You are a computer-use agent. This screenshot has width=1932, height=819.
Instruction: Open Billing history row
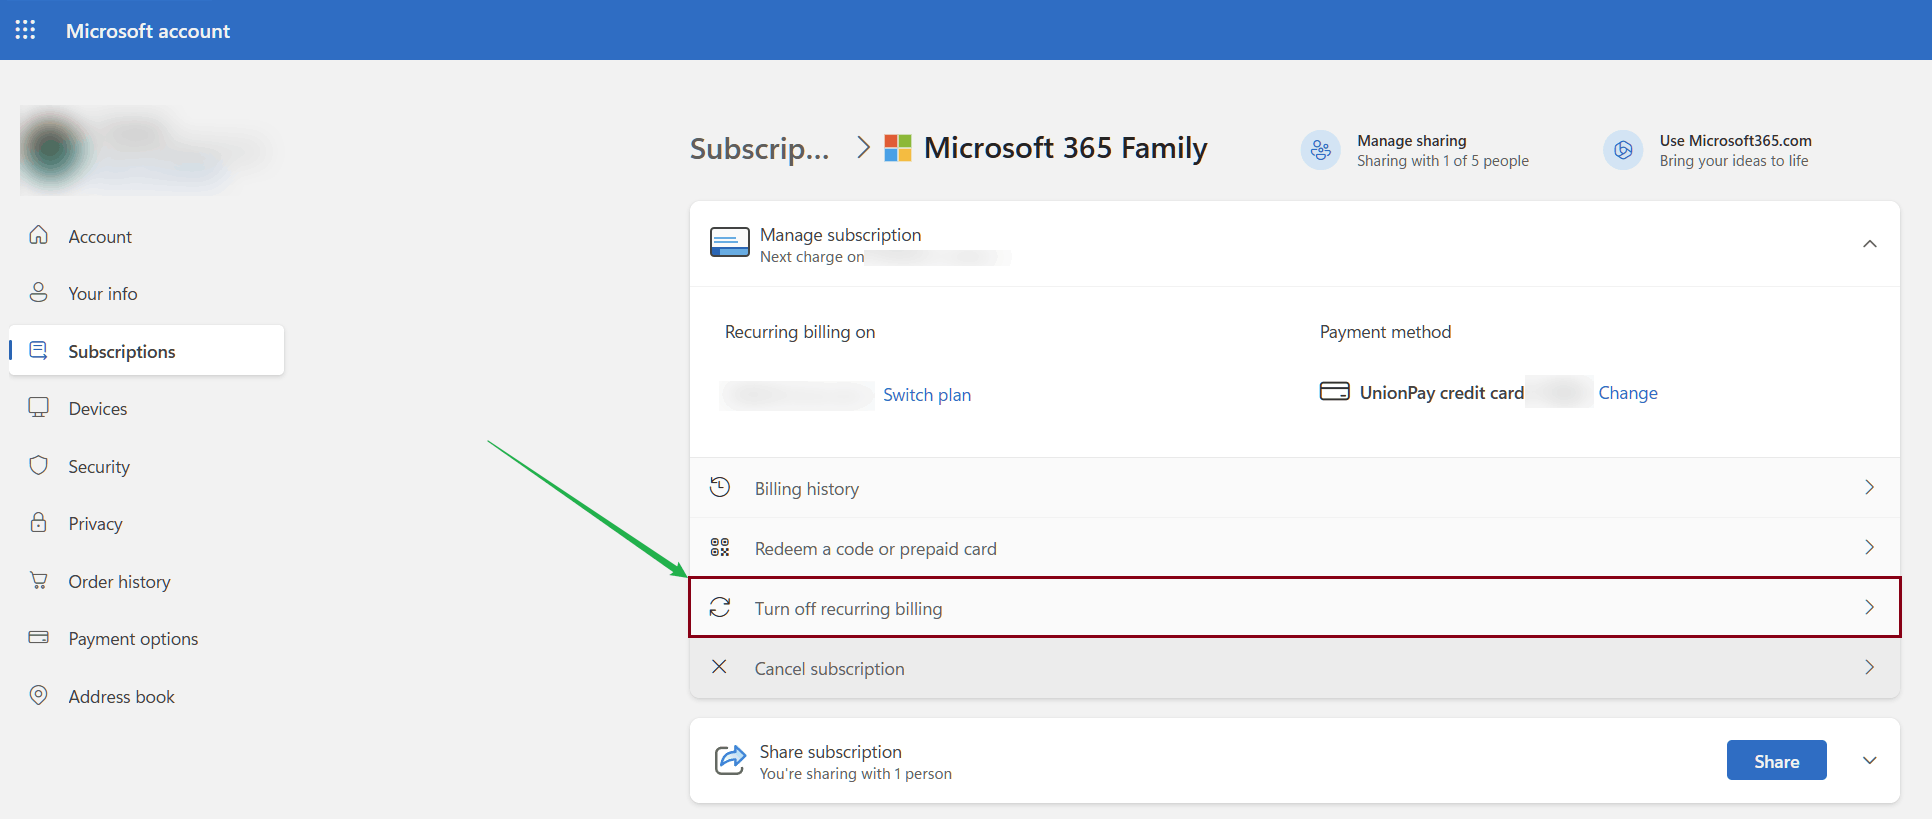[x=1295, y=487]
